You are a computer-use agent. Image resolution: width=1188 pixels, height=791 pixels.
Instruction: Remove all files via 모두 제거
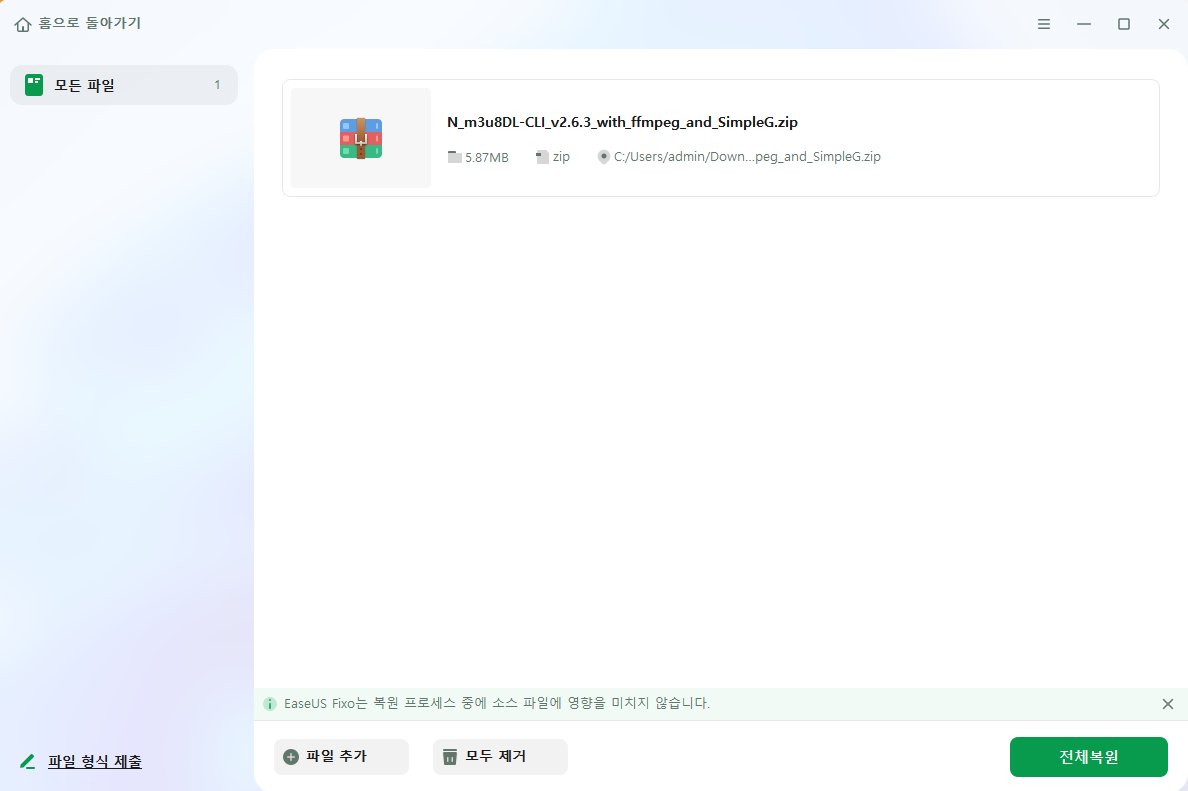[500, 757]
